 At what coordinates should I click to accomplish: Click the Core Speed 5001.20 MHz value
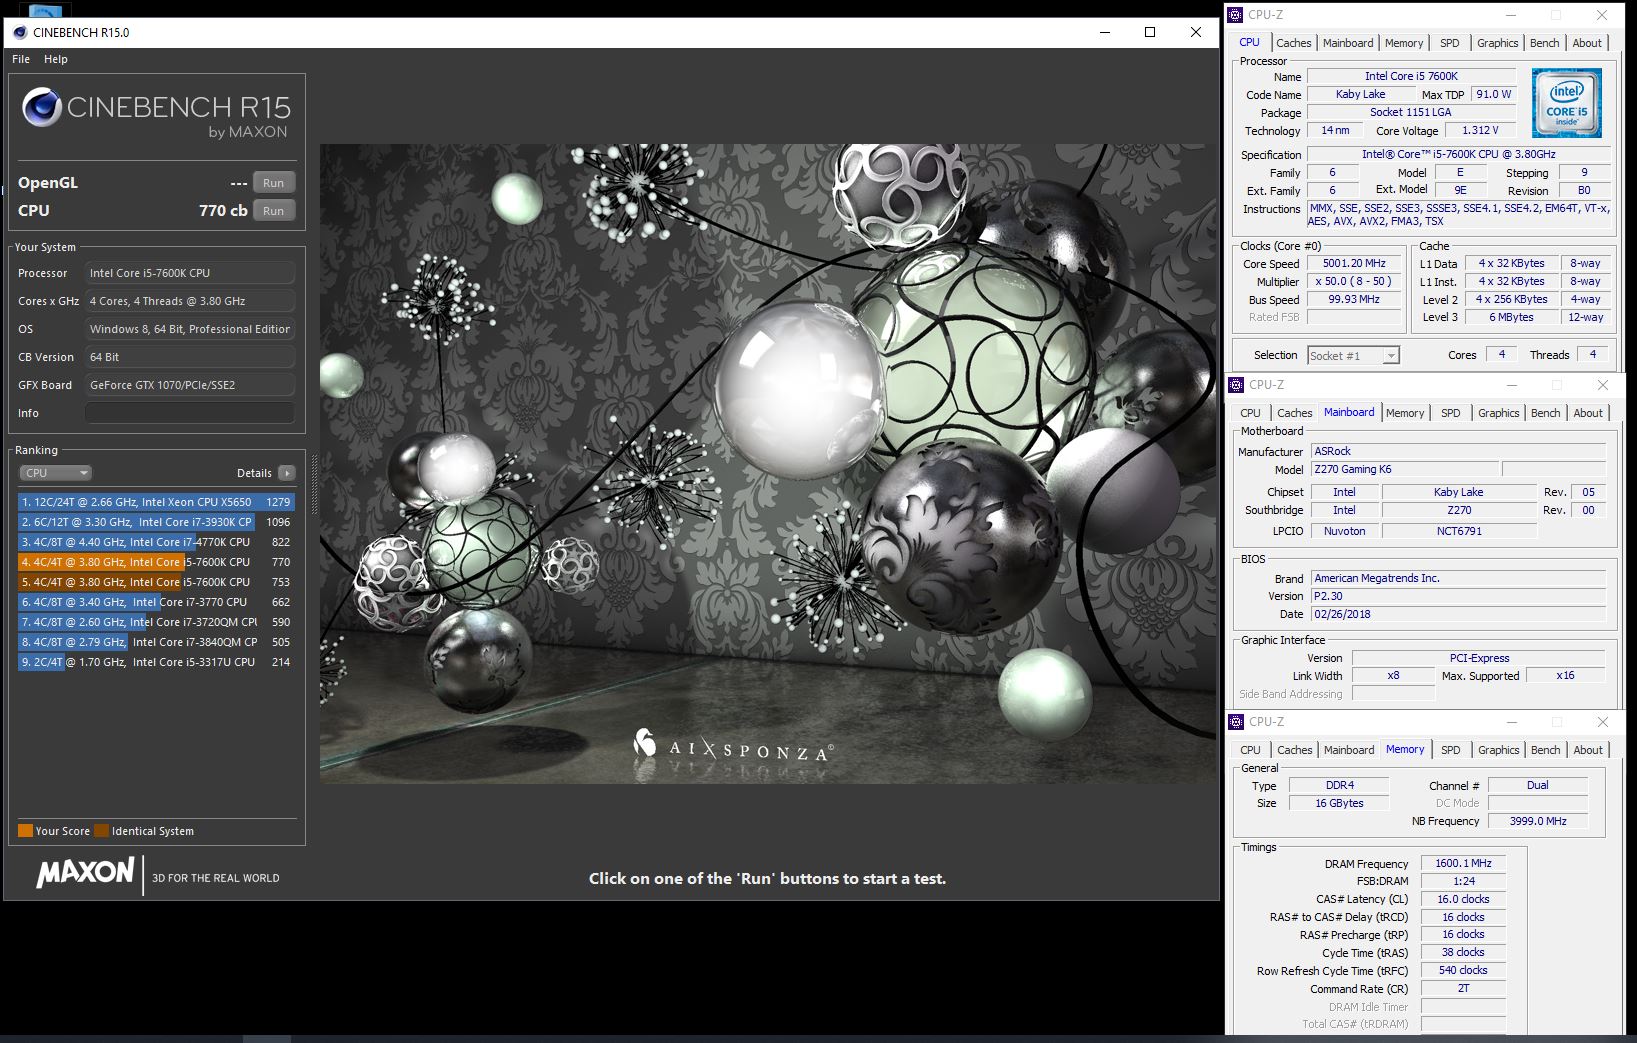tap(1354, 263)
